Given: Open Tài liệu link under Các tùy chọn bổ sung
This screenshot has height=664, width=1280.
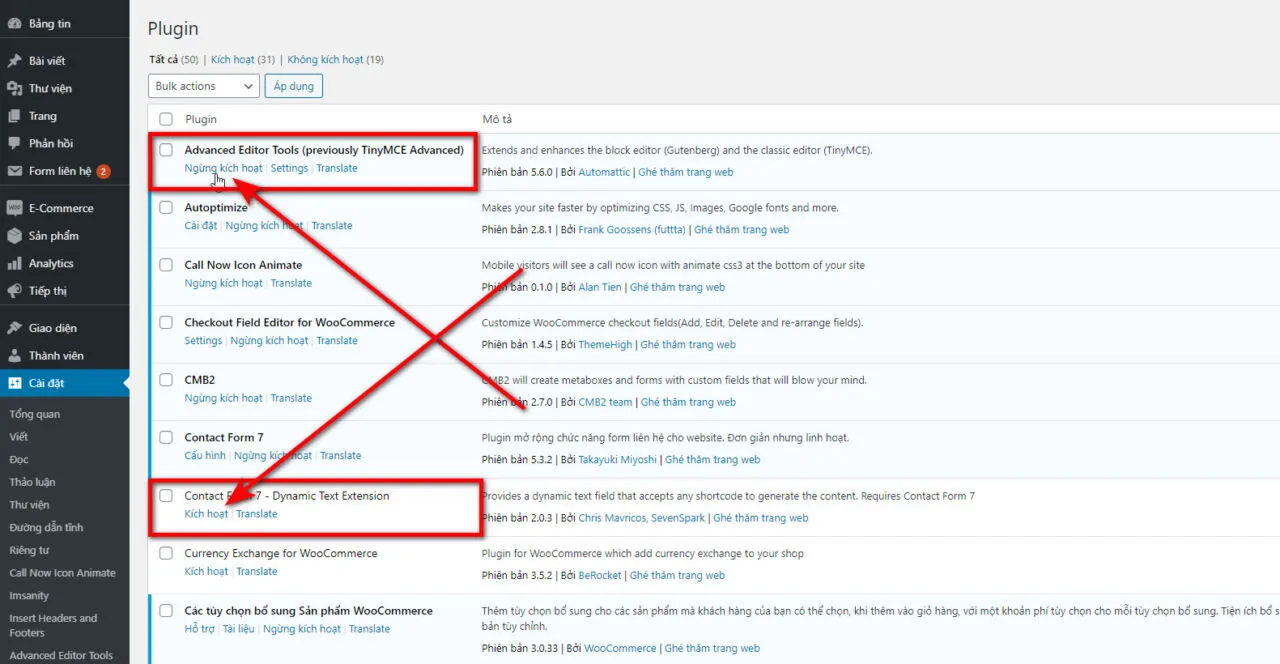Looking at the screenshot, I should [x=238, y=629].
